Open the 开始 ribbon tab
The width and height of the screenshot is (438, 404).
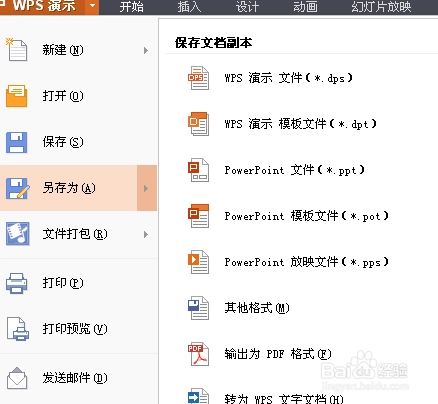[x=131, y=7]
